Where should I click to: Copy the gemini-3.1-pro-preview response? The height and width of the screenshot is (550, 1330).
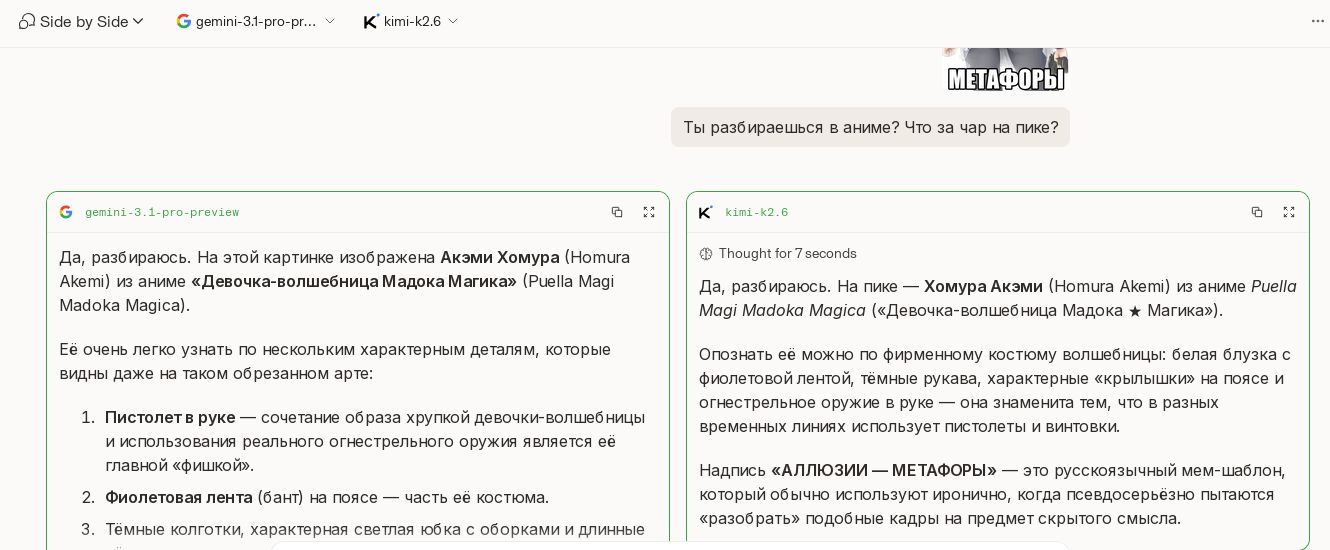tap(617, 212)
